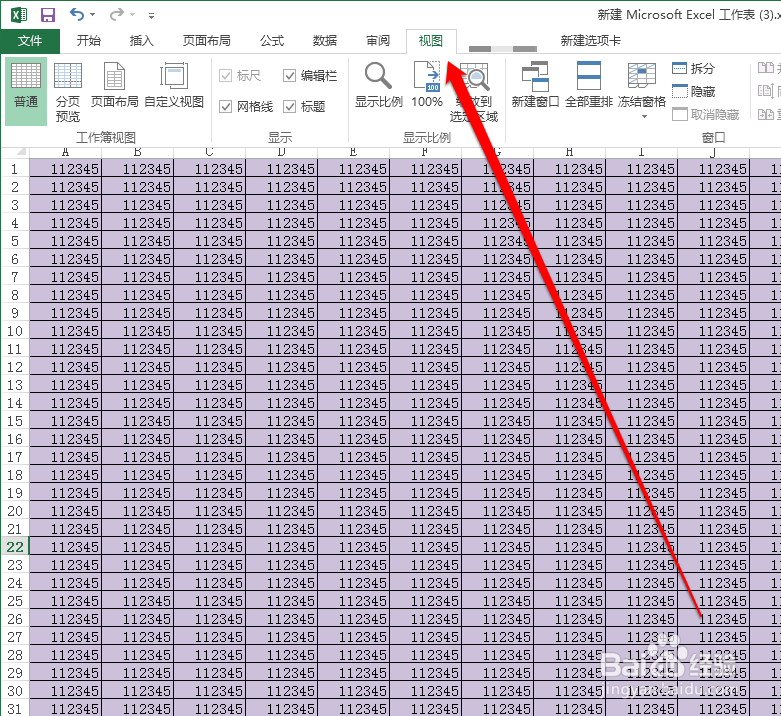Select row 31 header
Viewport: 781px width, 716px height.
(15, 709)
